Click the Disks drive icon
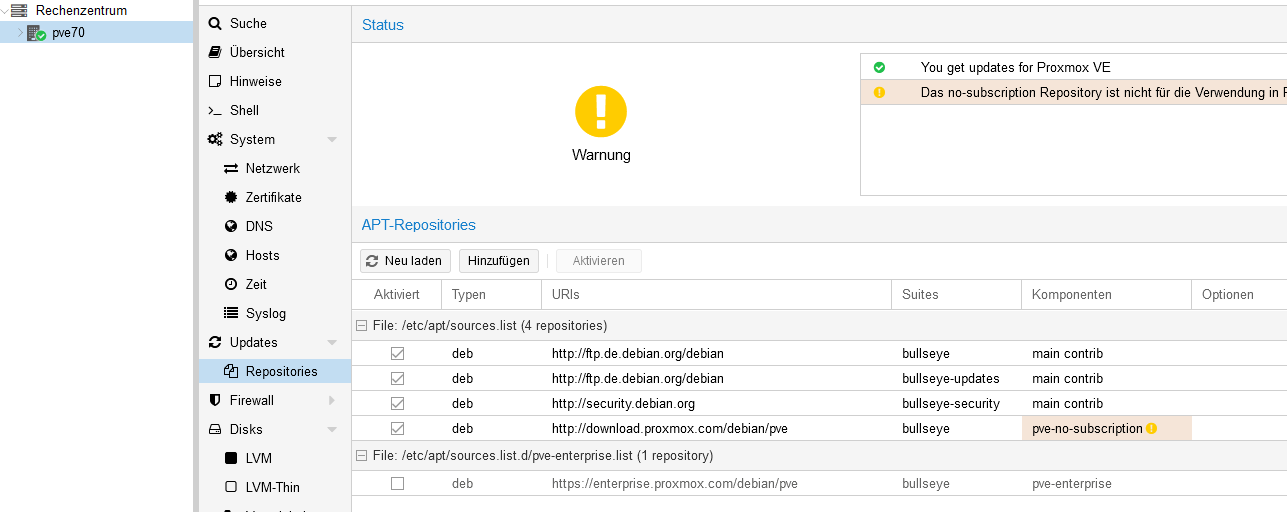The height and width of the screenshot is (512, 1287). point(214,429)
